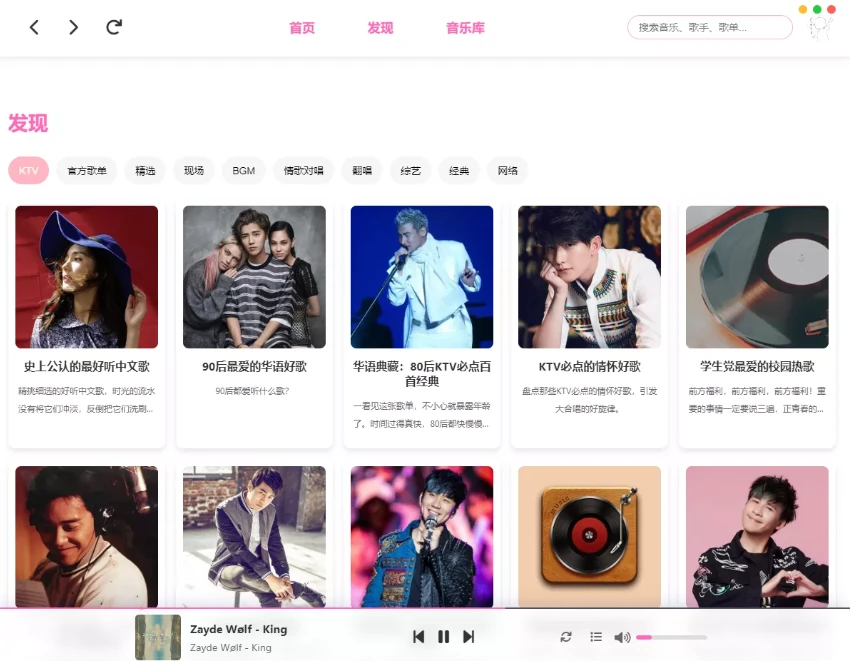
Task: Choose the 情歌对唱 category tag
Action: (x=304, y=171)
